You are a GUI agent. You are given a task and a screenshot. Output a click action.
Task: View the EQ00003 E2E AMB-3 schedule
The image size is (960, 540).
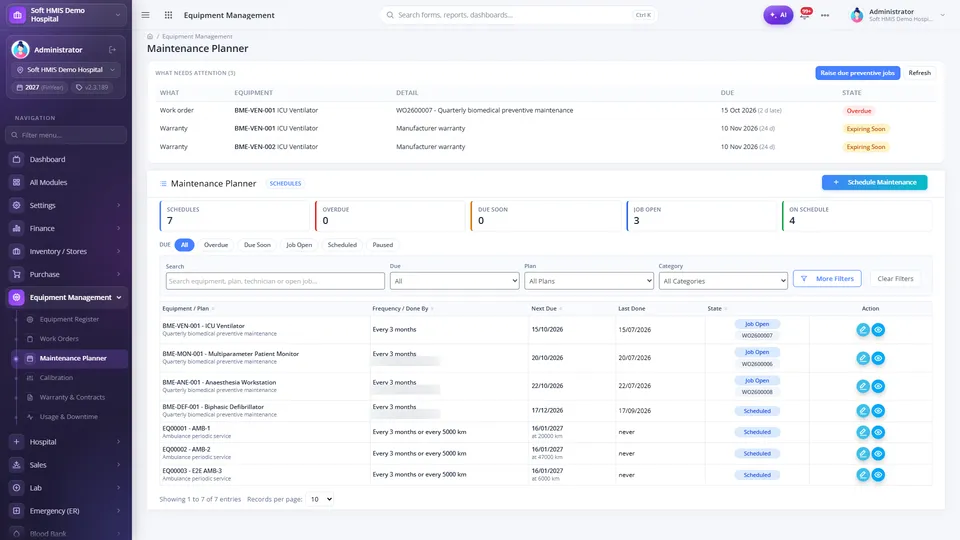pos(878,474)
